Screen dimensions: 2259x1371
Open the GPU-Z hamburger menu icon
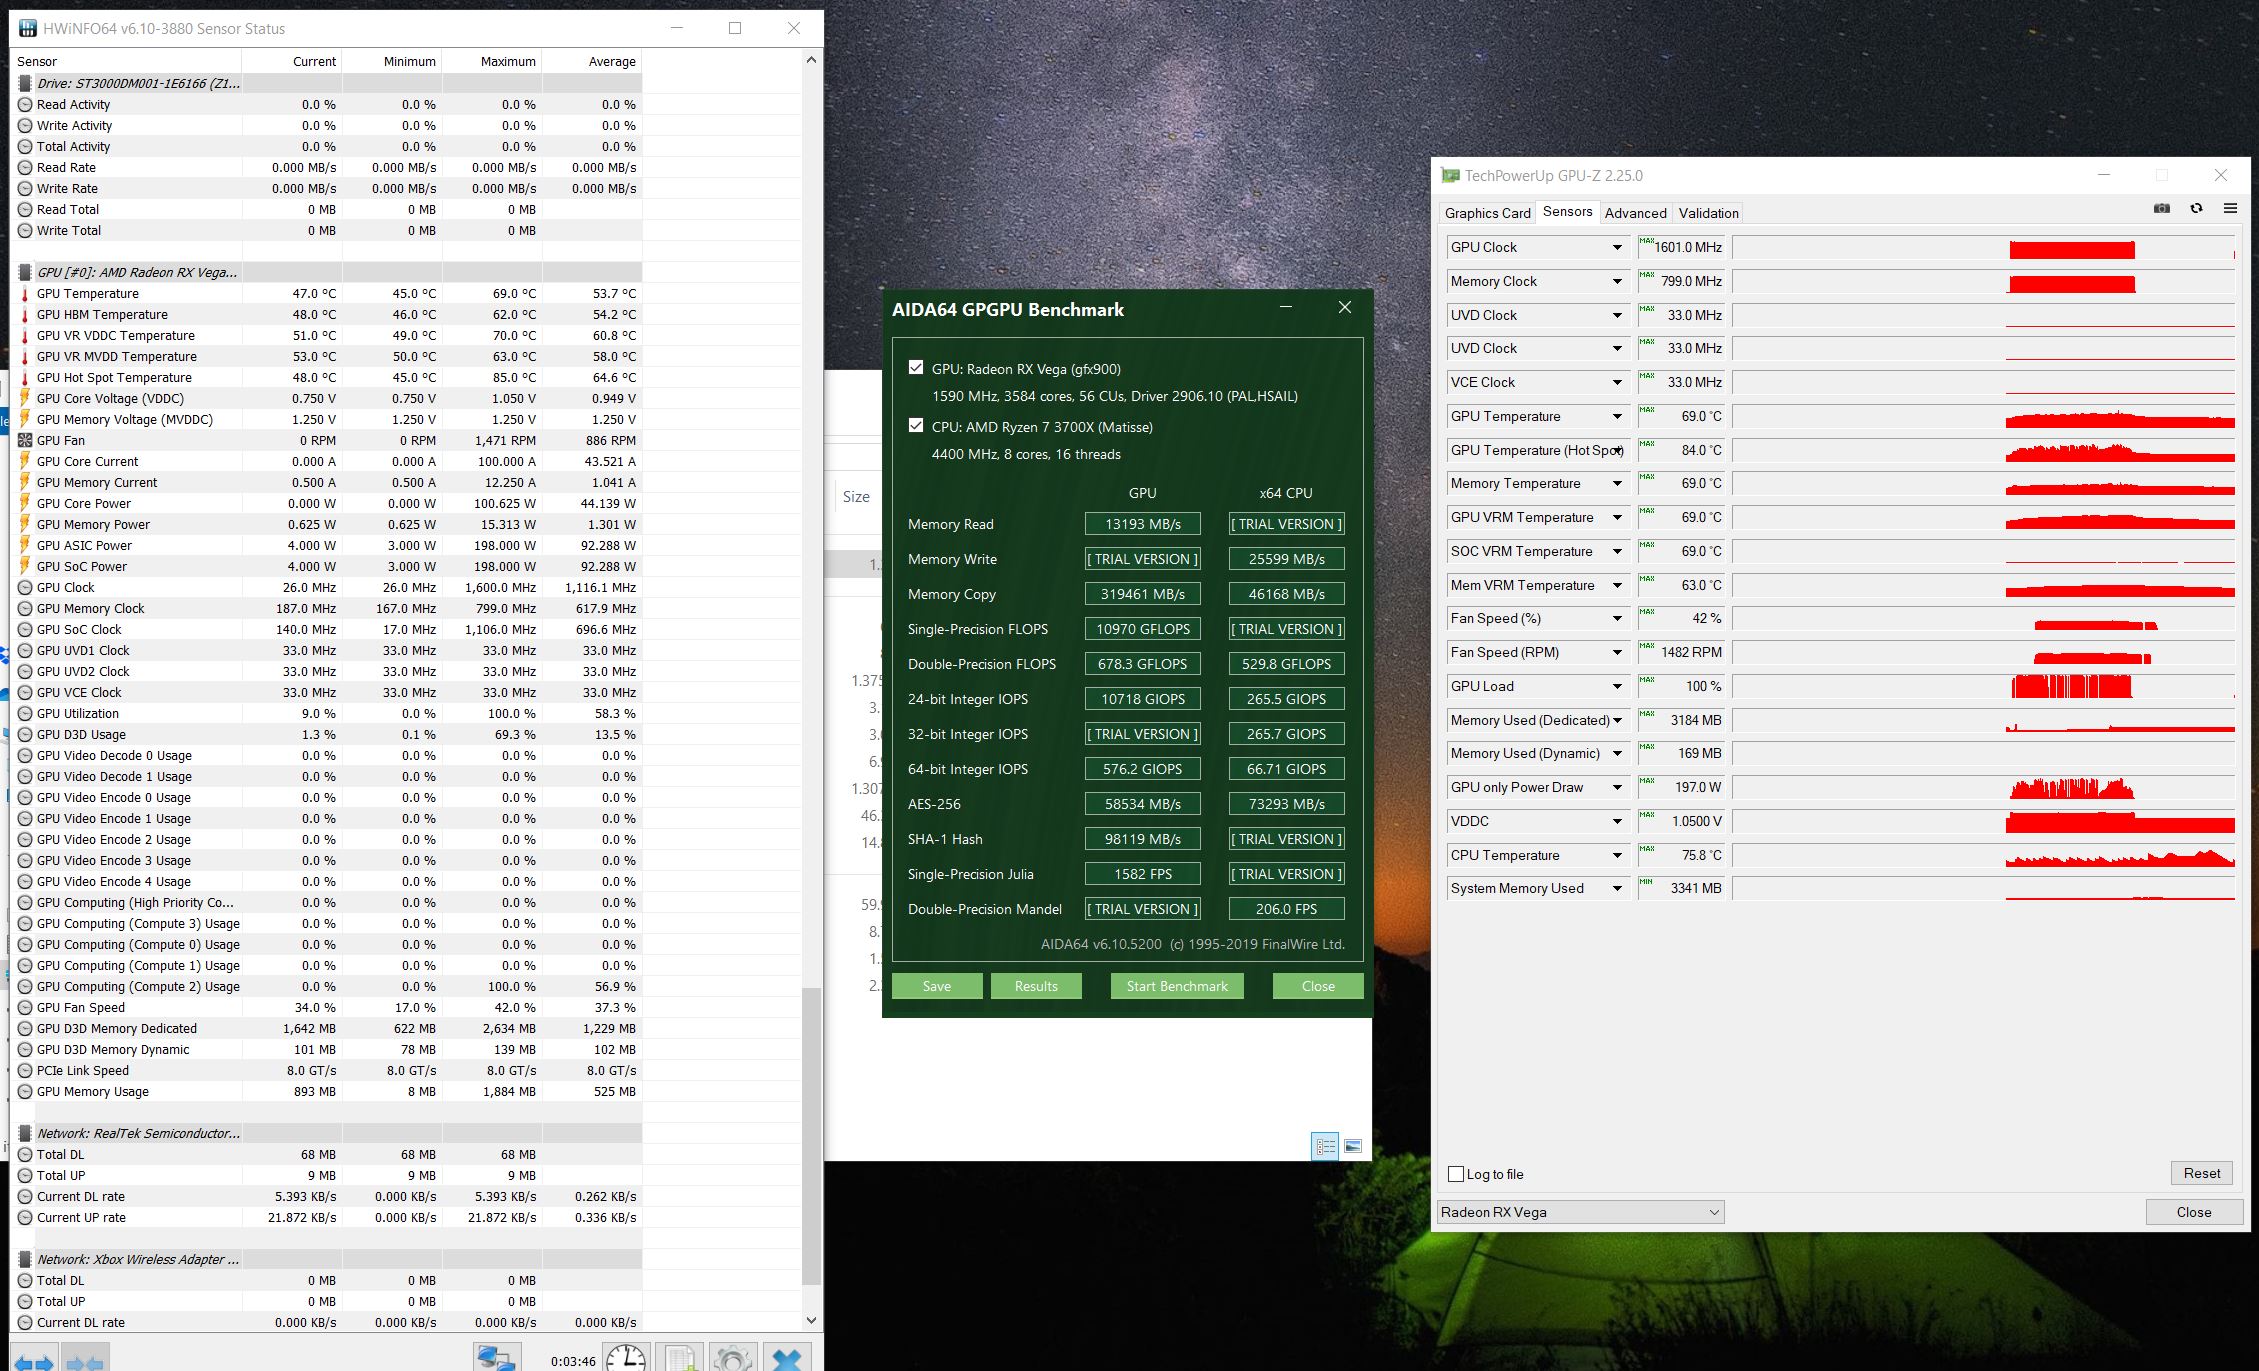tap(2230, 209)
